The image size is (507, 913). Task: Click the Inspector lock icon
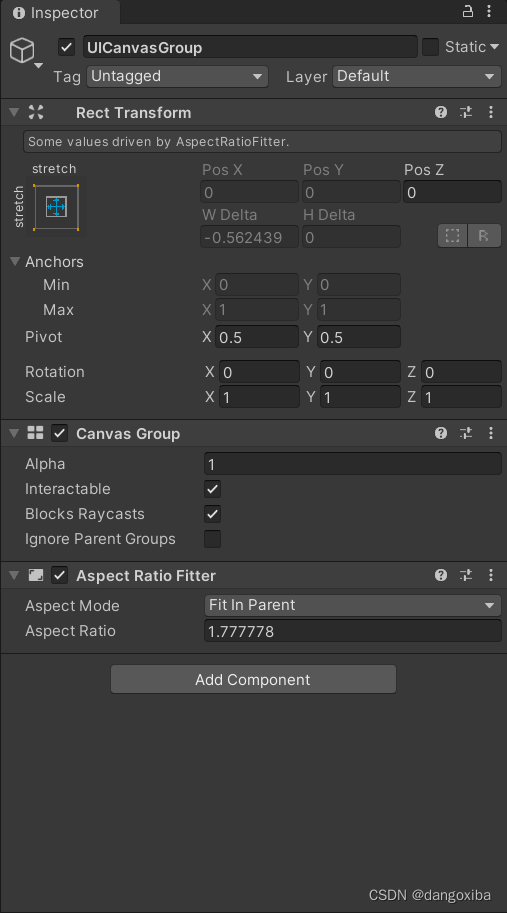tap(468, 12)
